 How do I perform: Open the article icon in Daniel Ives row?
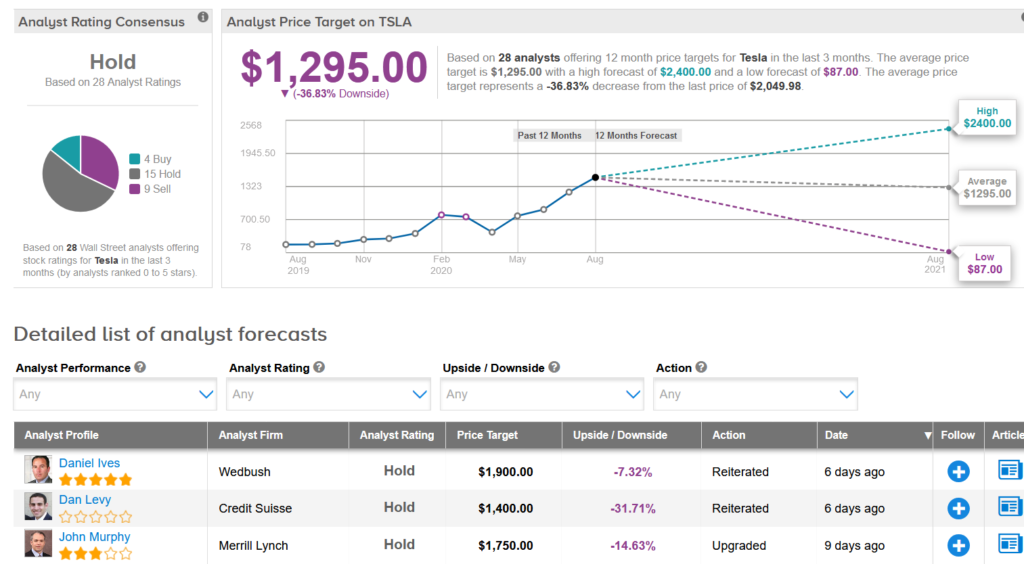coord(1010,470)
